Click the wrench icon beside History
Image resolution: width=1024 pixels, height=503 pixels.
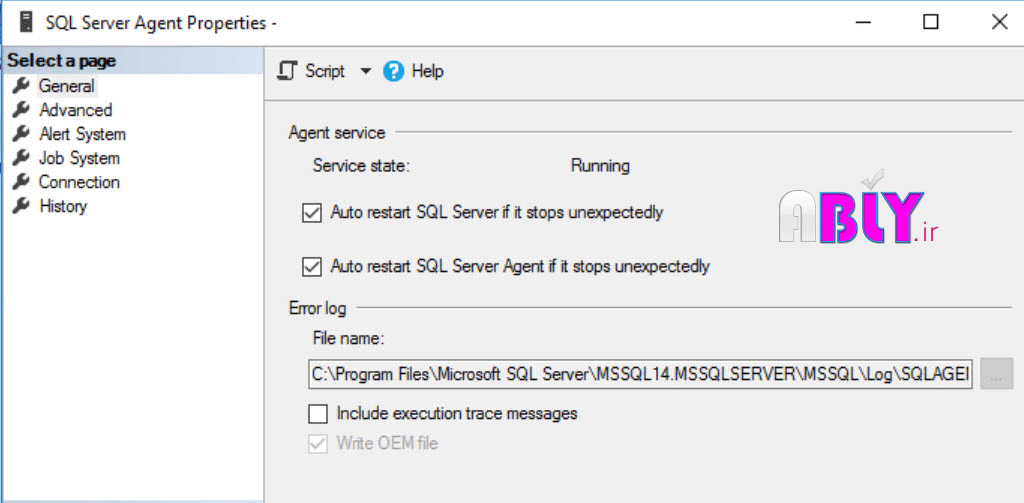pos(22,206)
